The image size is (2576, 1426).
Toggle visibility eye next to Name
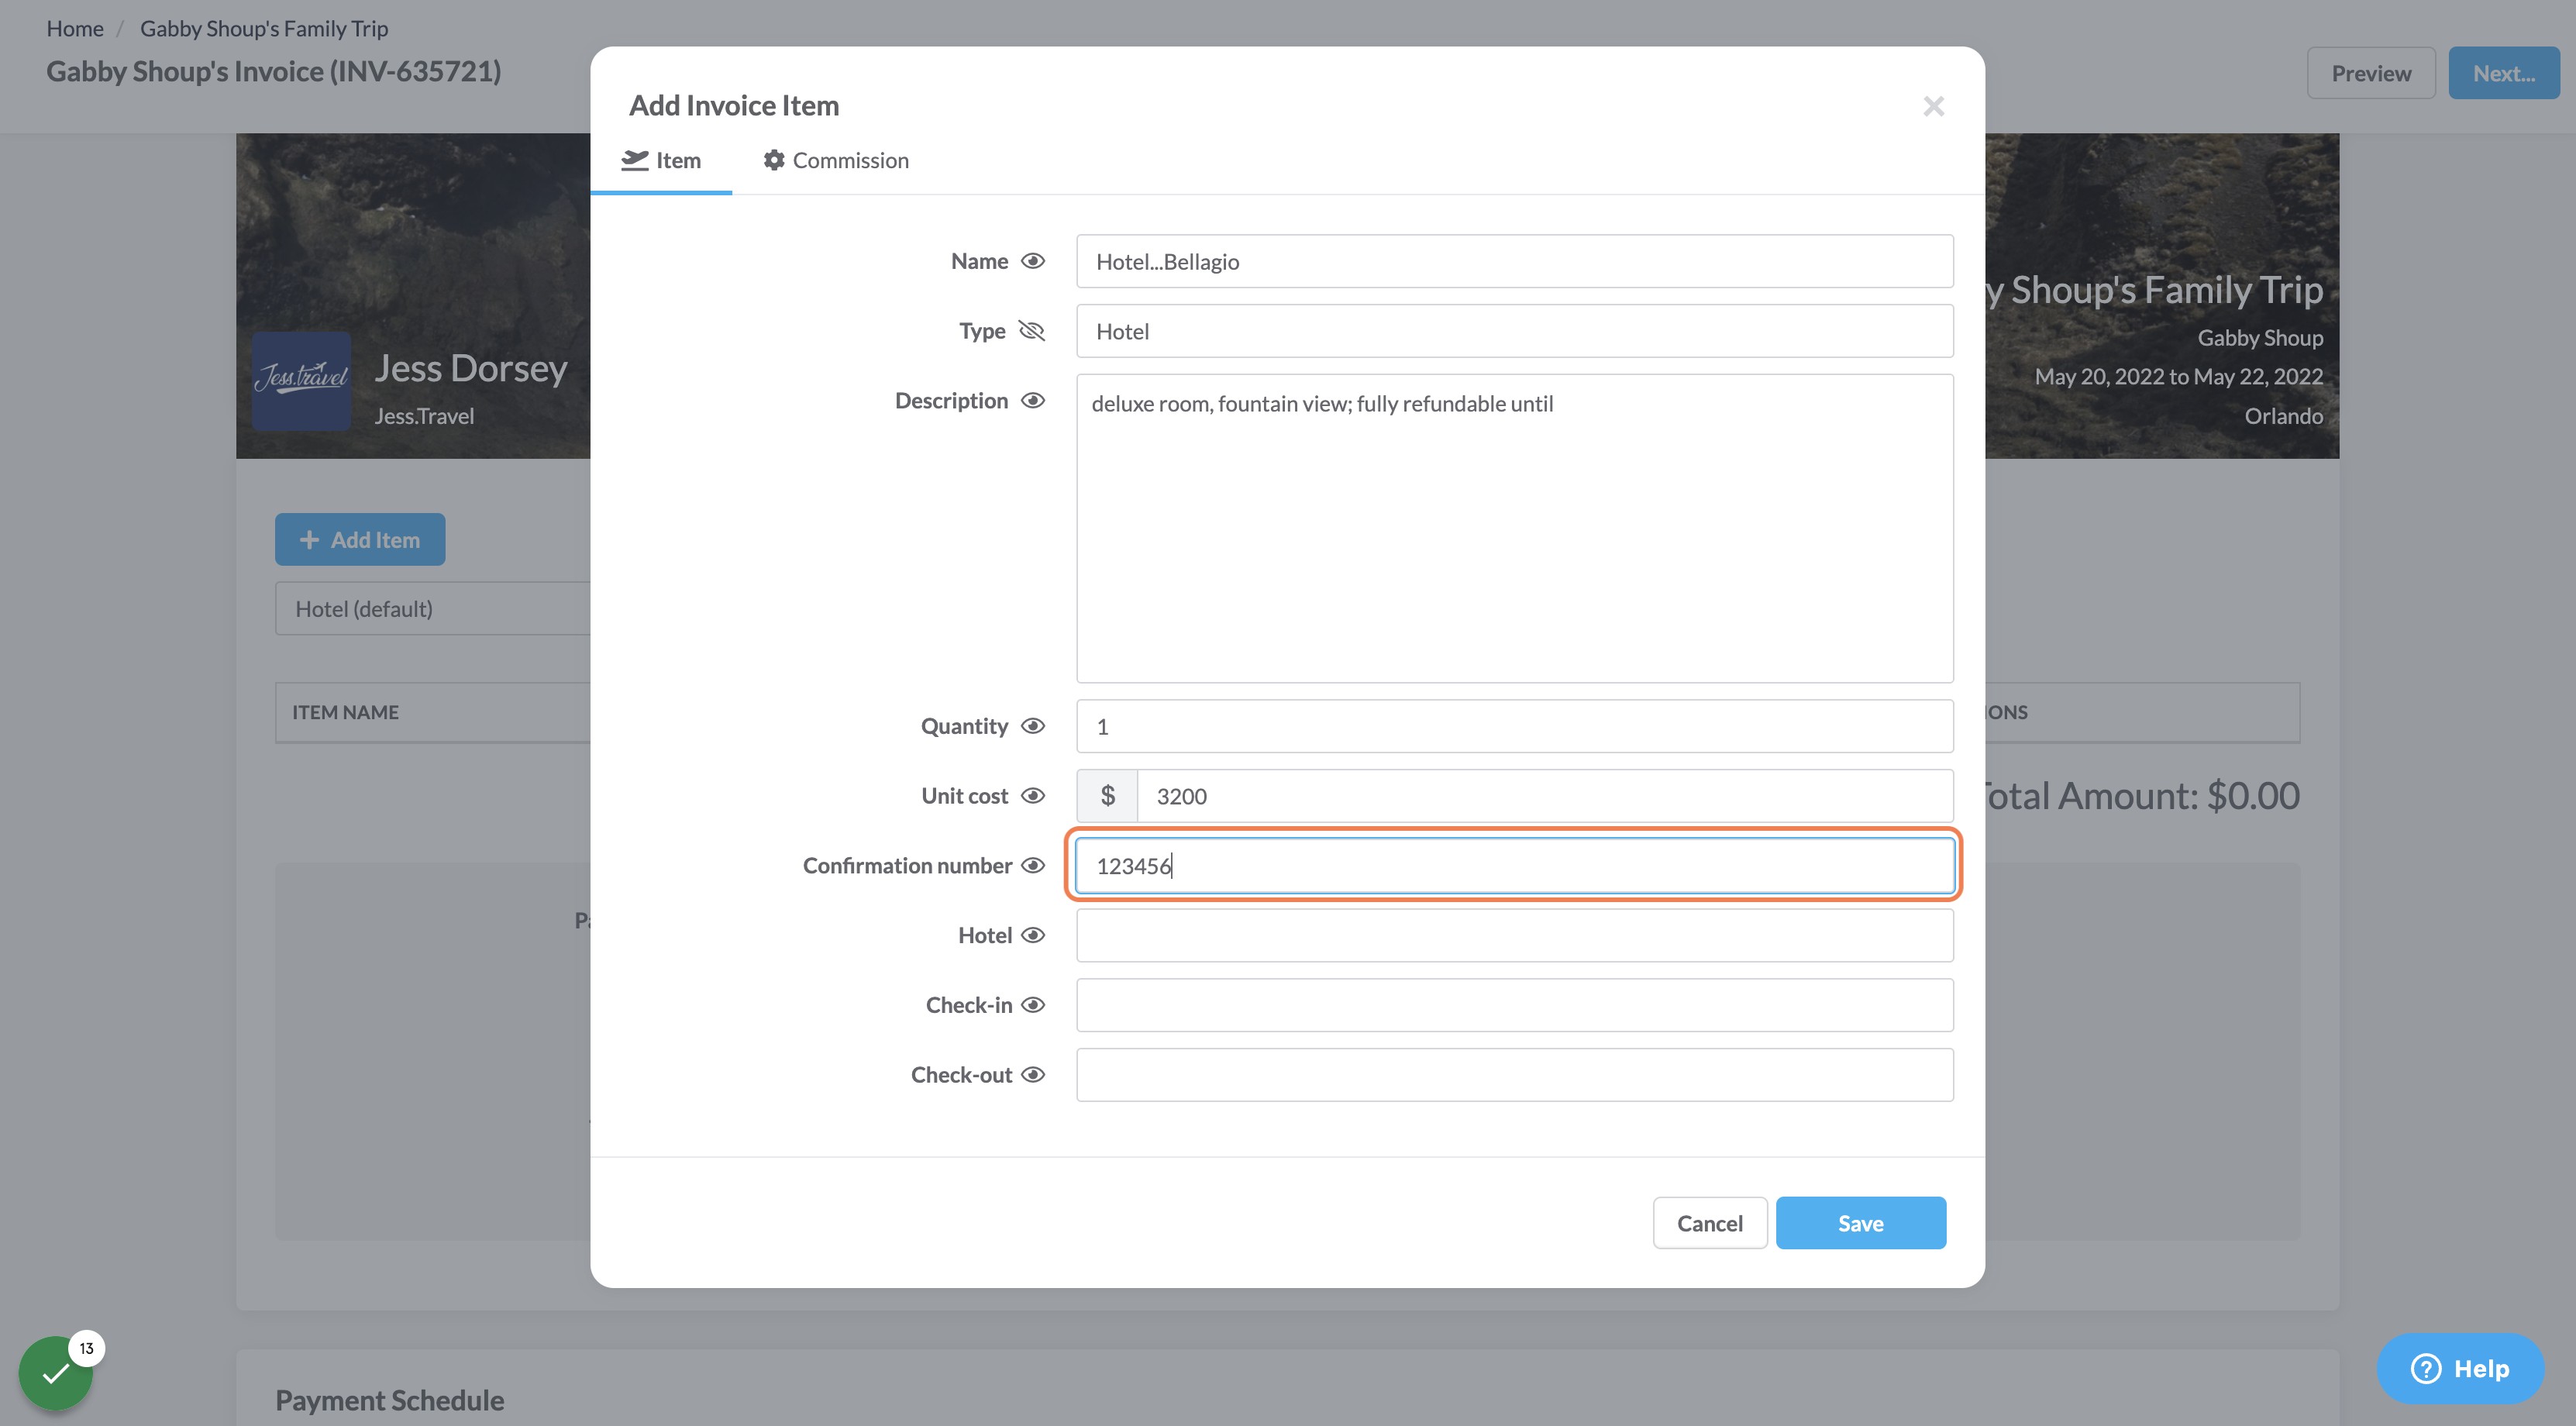point(1032,261)
